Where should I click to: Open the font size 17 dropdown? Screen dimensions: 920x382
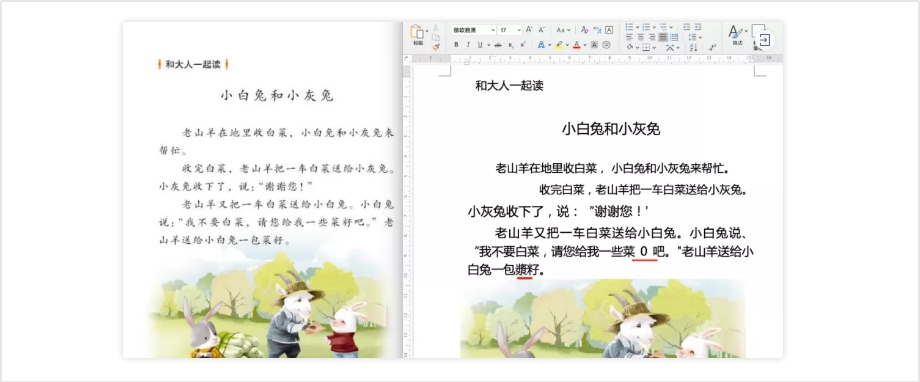pyautogui.click(x=510, y=30)
